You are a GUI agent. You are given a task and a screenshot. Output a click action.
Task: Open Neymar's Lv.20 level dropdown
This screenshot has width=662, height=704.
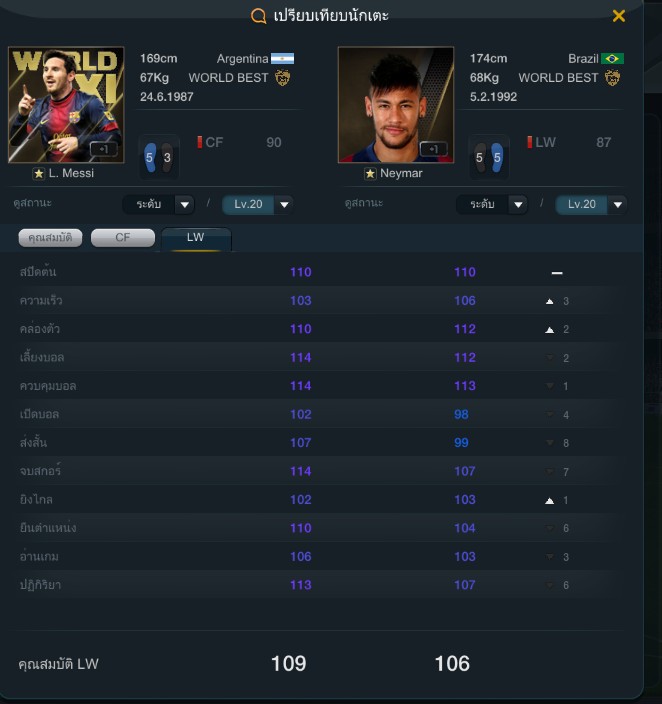[591, 205]
